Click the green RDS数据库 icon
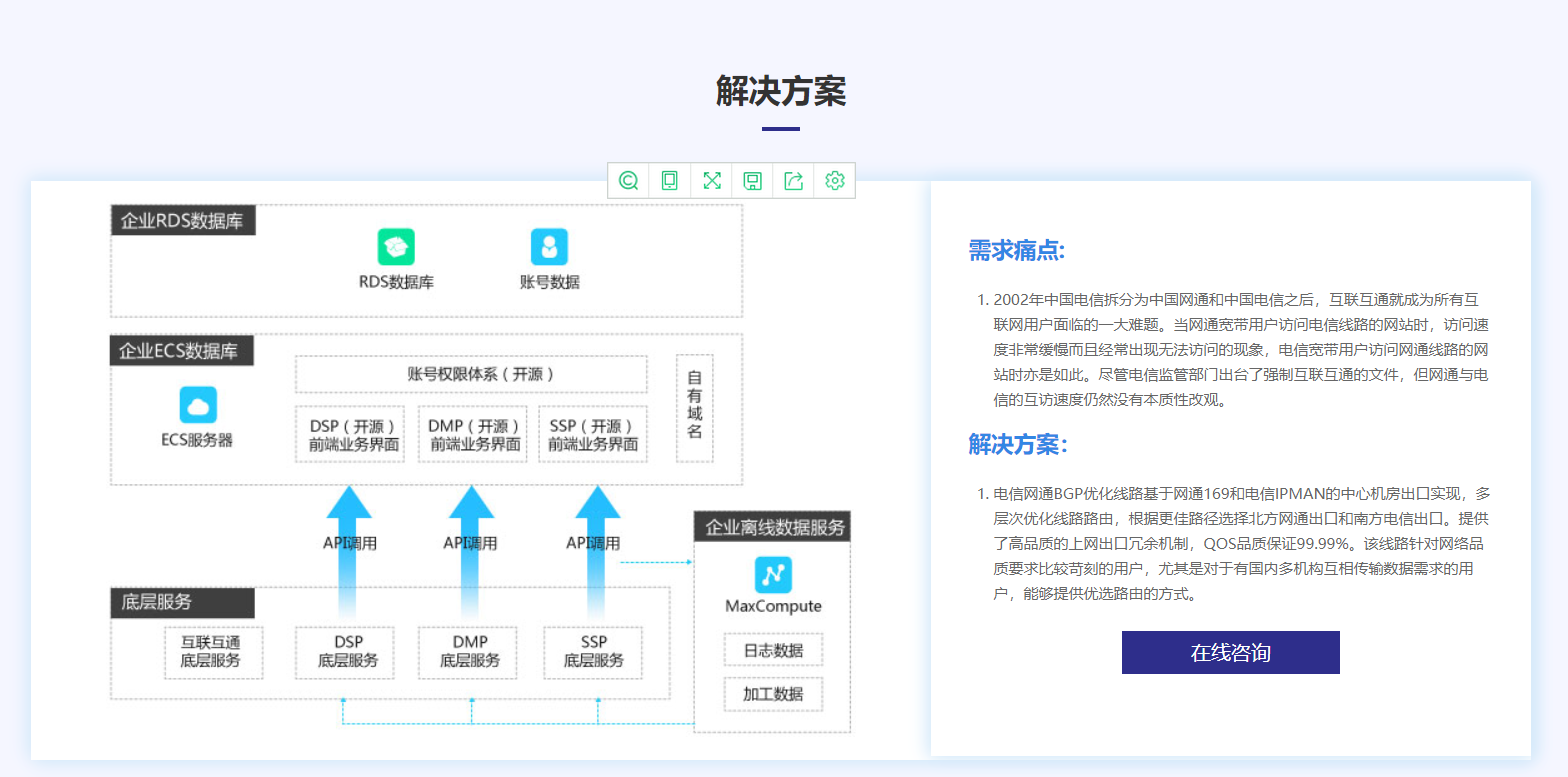 pyautogui.click(x=396, y=247)
